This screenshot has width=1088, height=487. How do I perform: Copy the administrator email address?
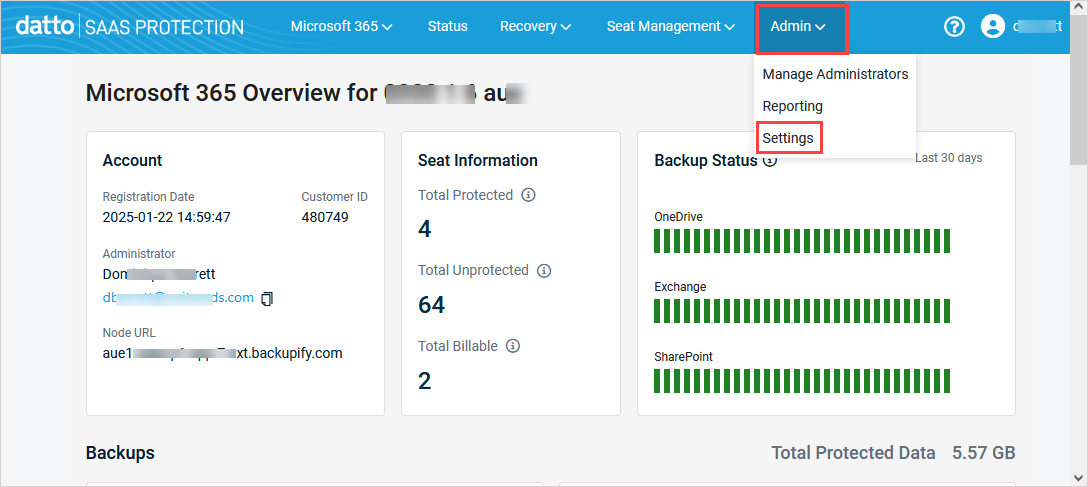[x=267, y=298]
